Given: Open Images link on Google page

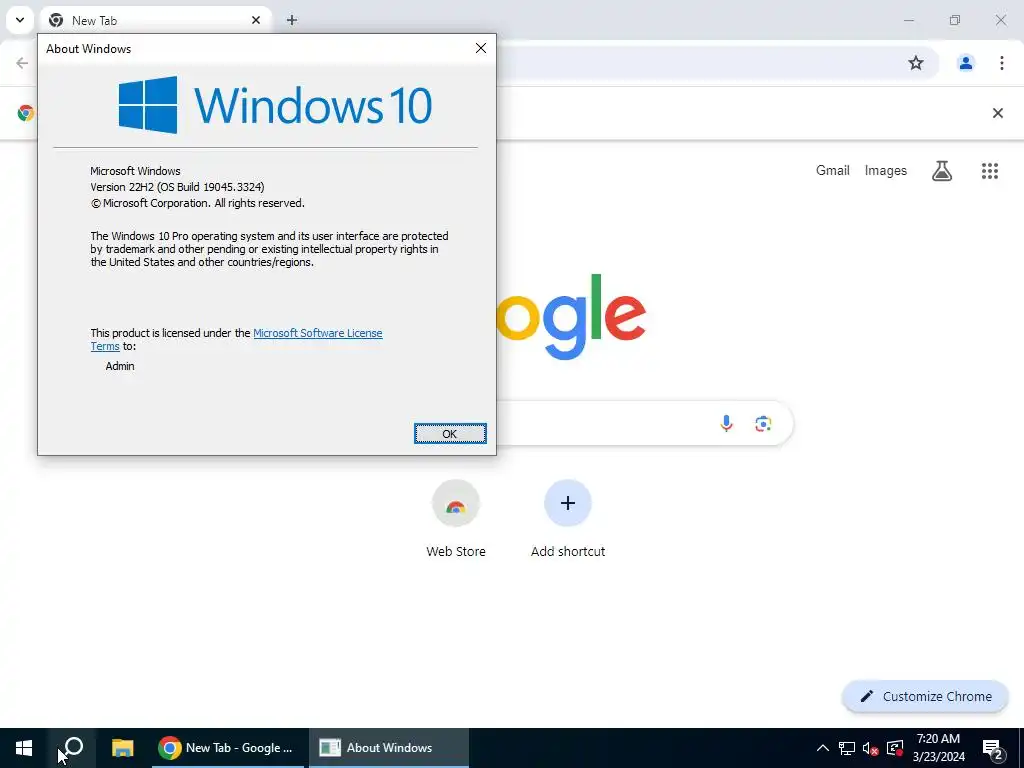Looking at the screenshot, I should click(886, 170).
